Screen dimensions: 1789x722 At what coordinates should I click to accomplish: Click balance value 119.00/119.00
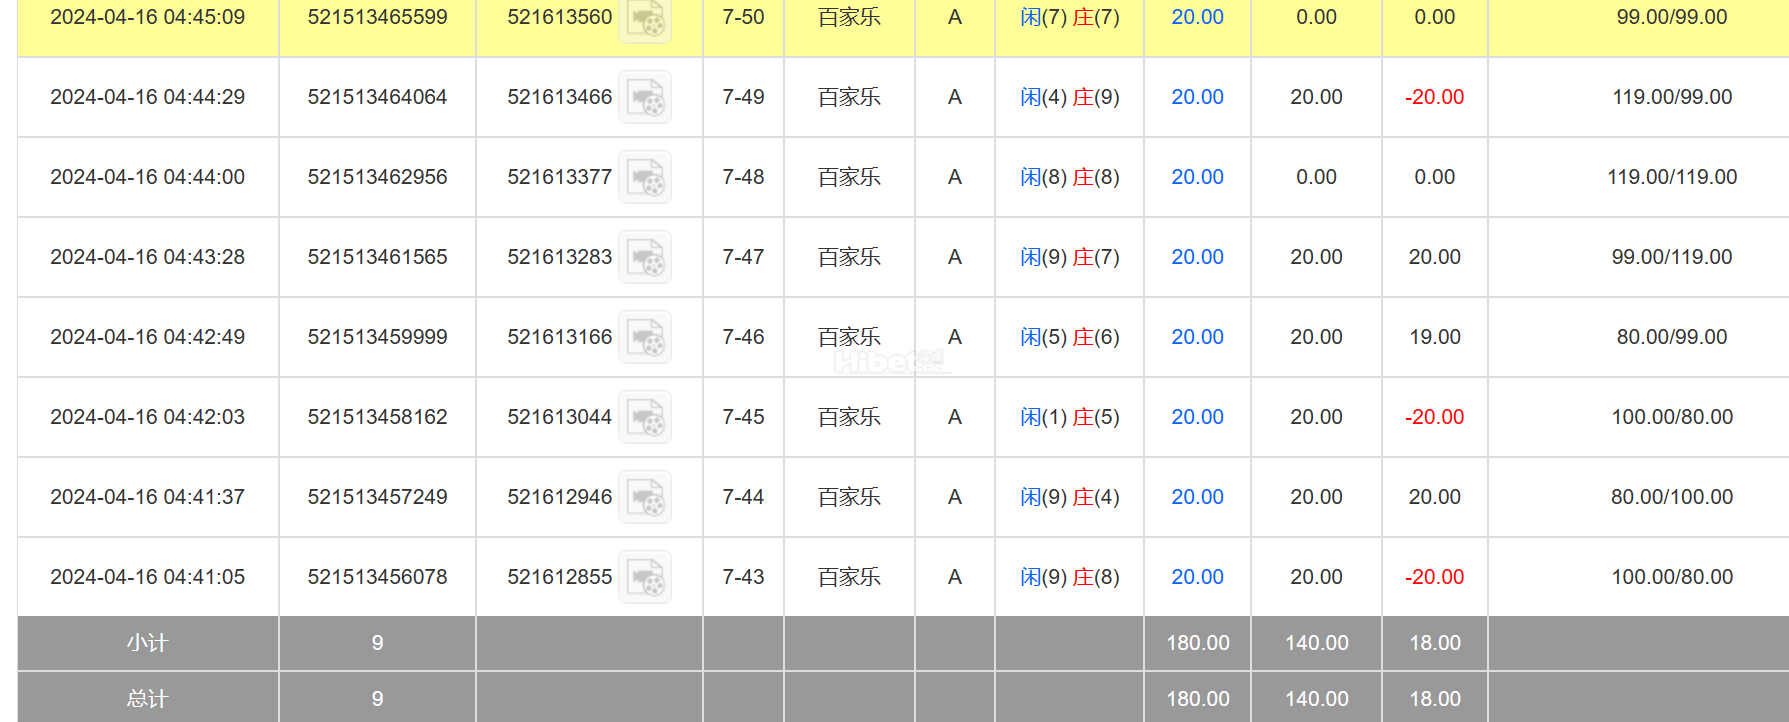point(1672,177)
